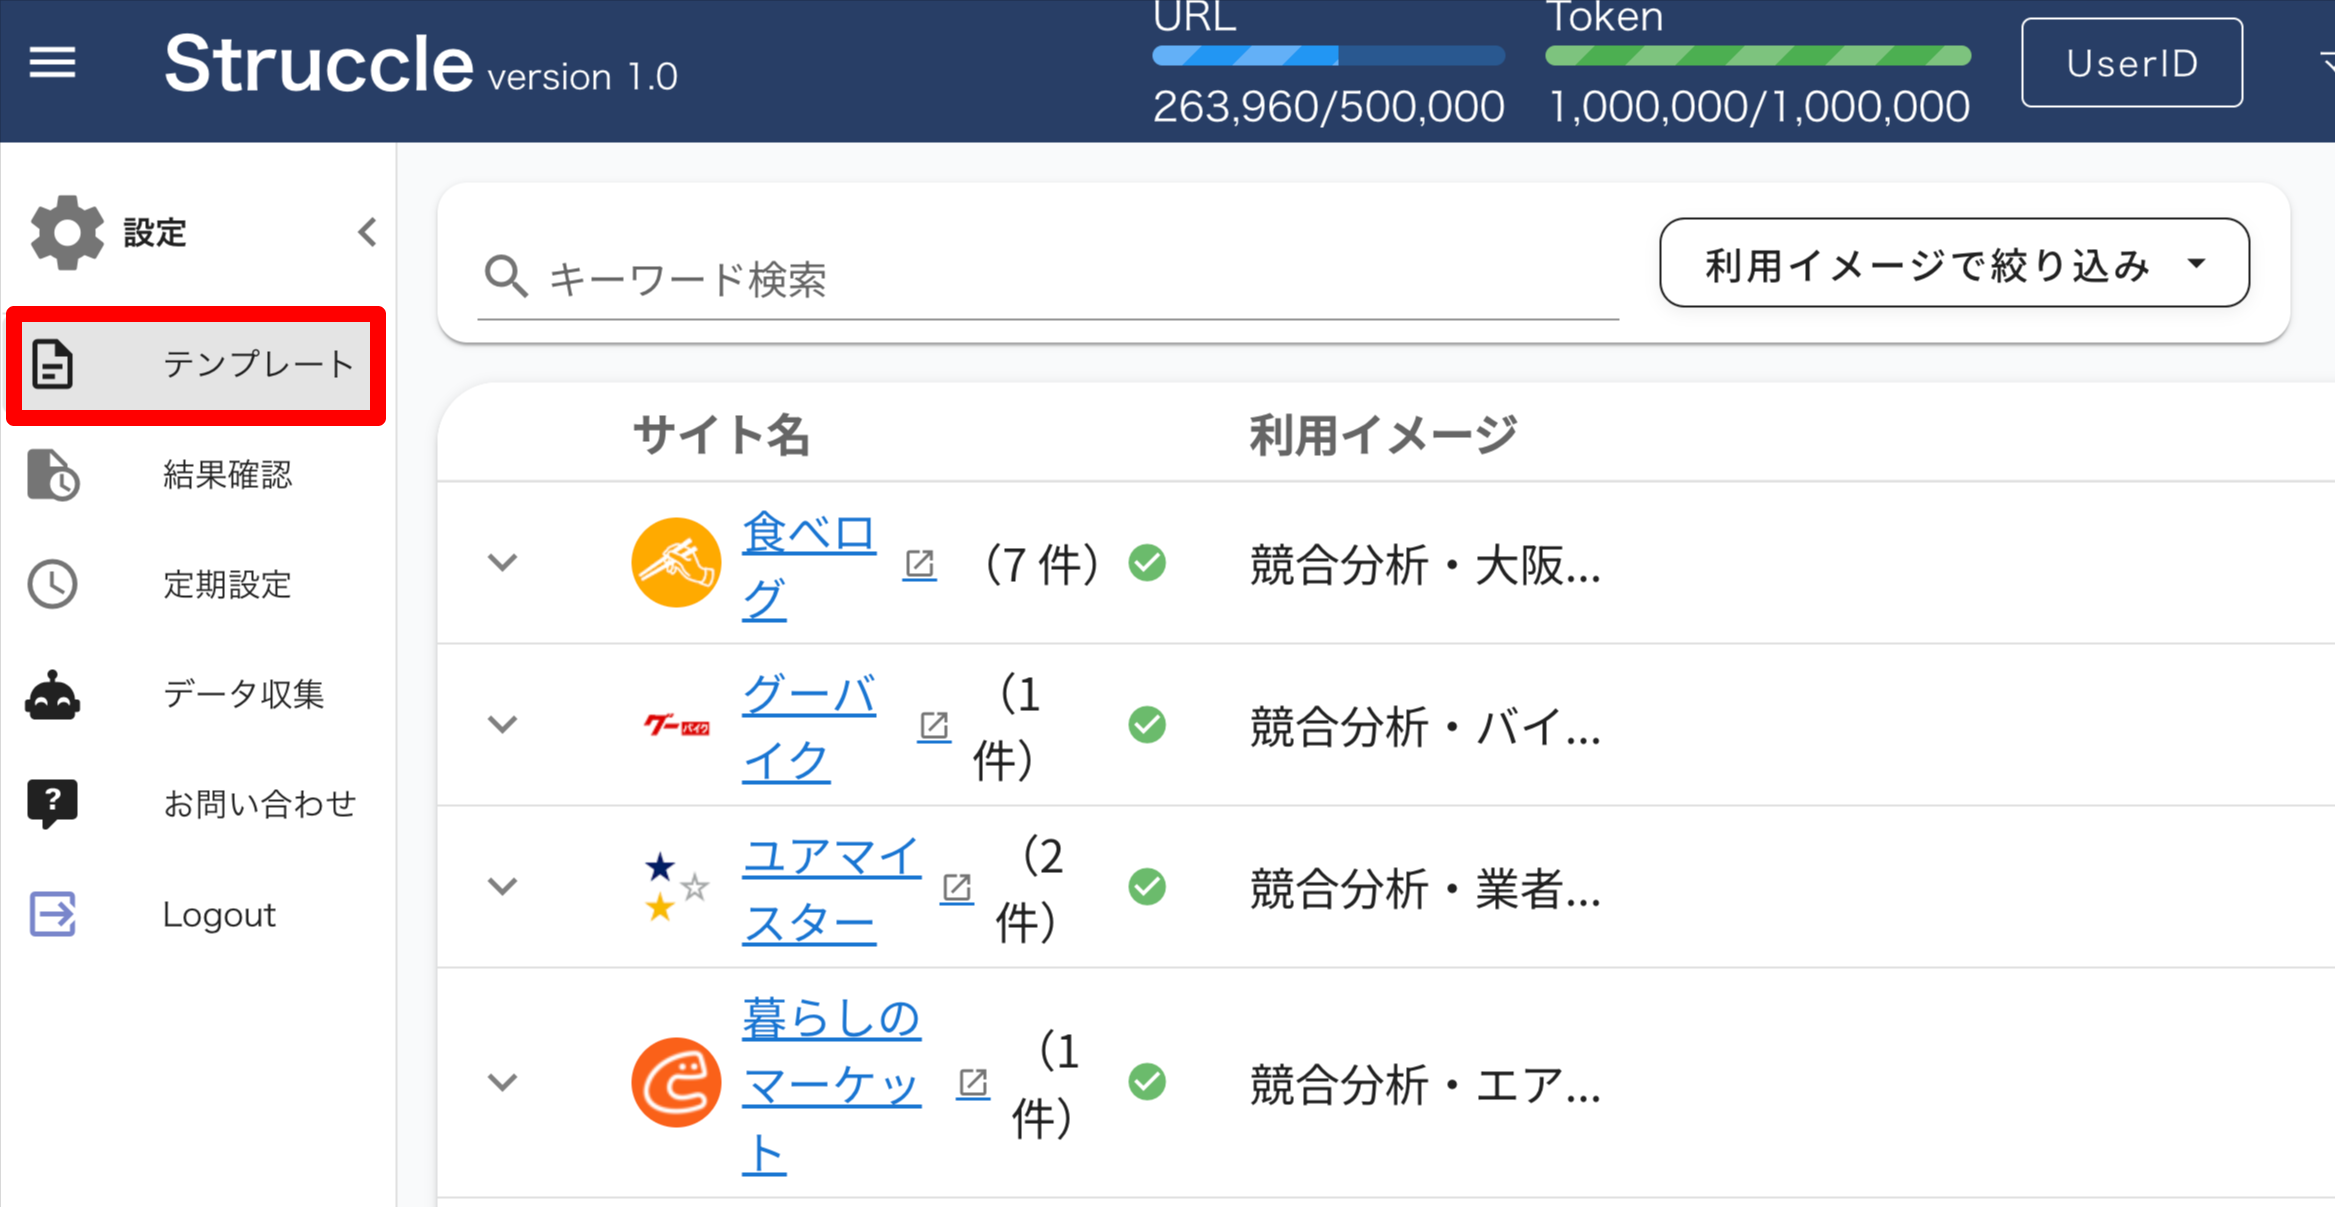The height and width of the screenshot is (1207, 2335).
Task: Click the clock icon for periodic settings
Action: pyautogui.click(x=52, y=584)
